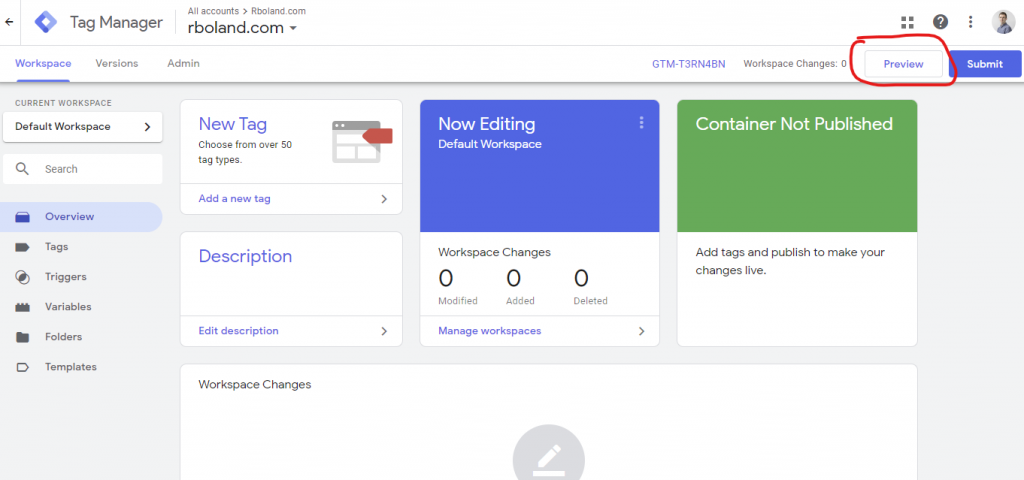Screen dimensions: 1024x480
Task: Click the New Tag illustration icon
Action: pos(362,140)
